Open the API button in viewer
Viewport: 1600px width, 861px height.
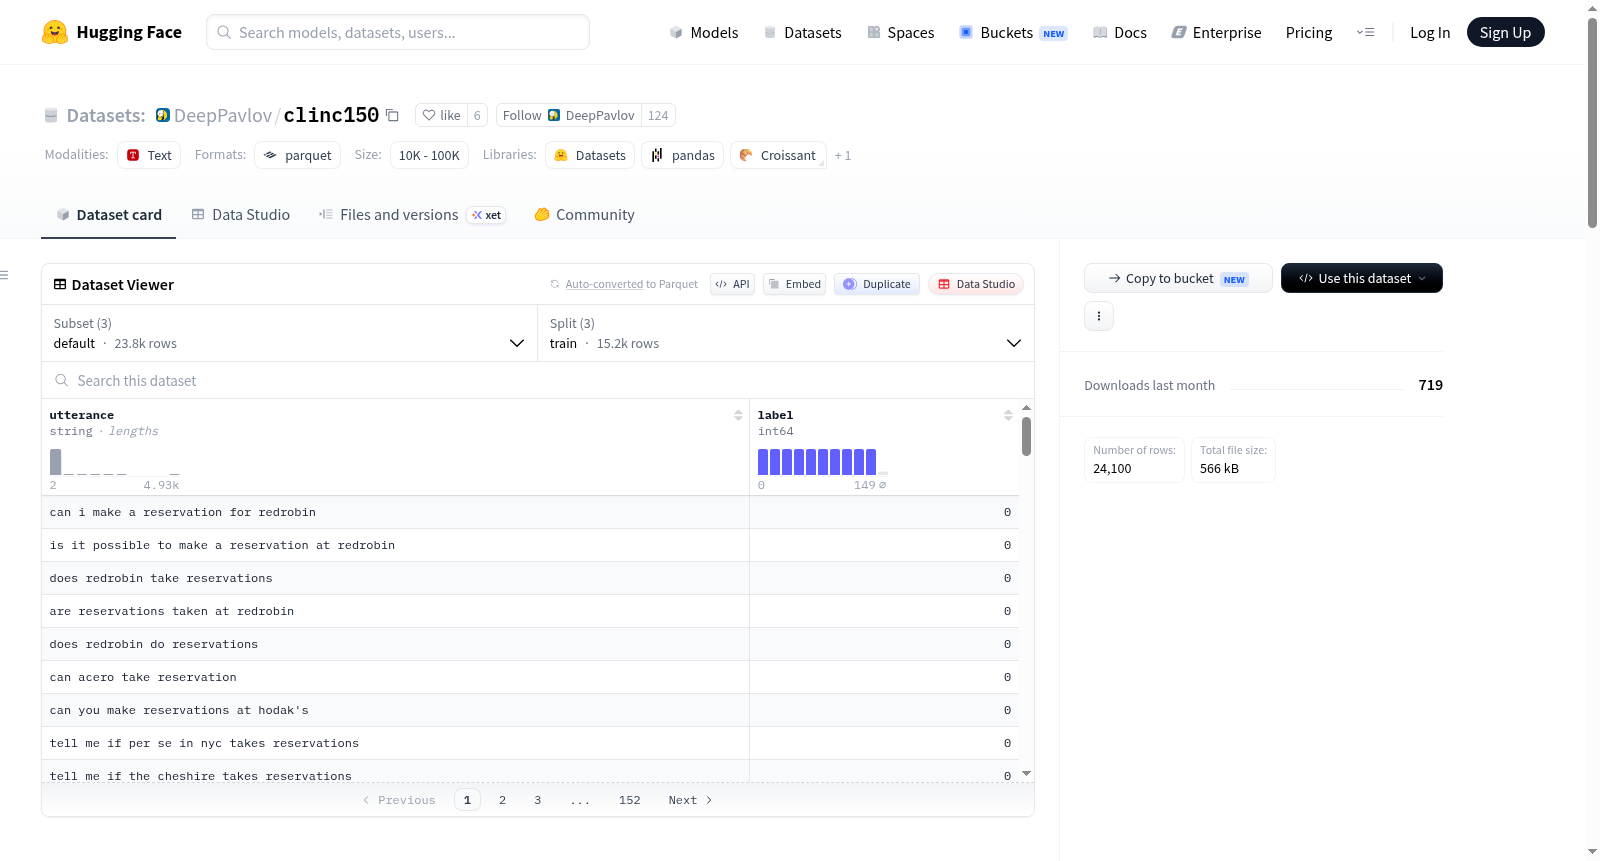coord(732,284)
